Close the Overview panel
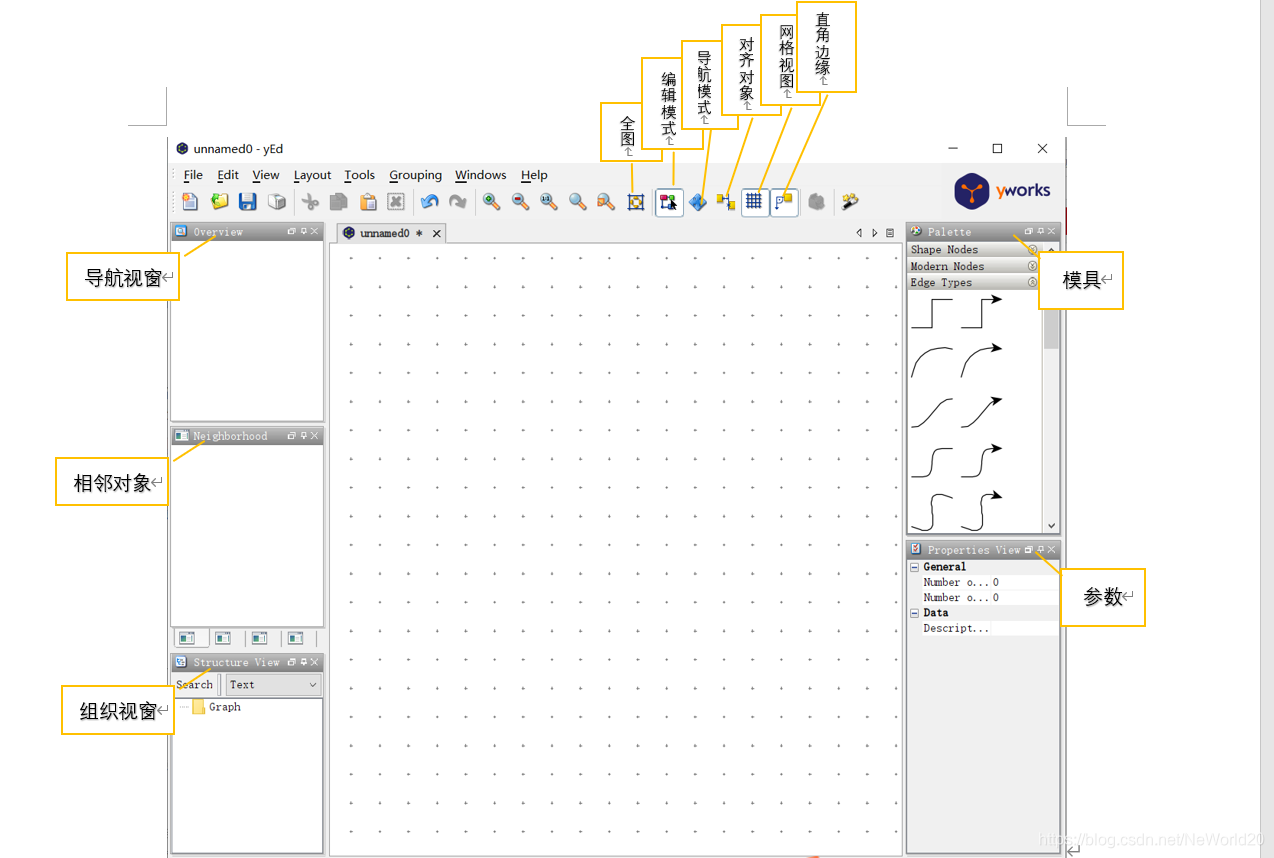The width and height of the screenshot is (1274, 858). click(315, 231)
